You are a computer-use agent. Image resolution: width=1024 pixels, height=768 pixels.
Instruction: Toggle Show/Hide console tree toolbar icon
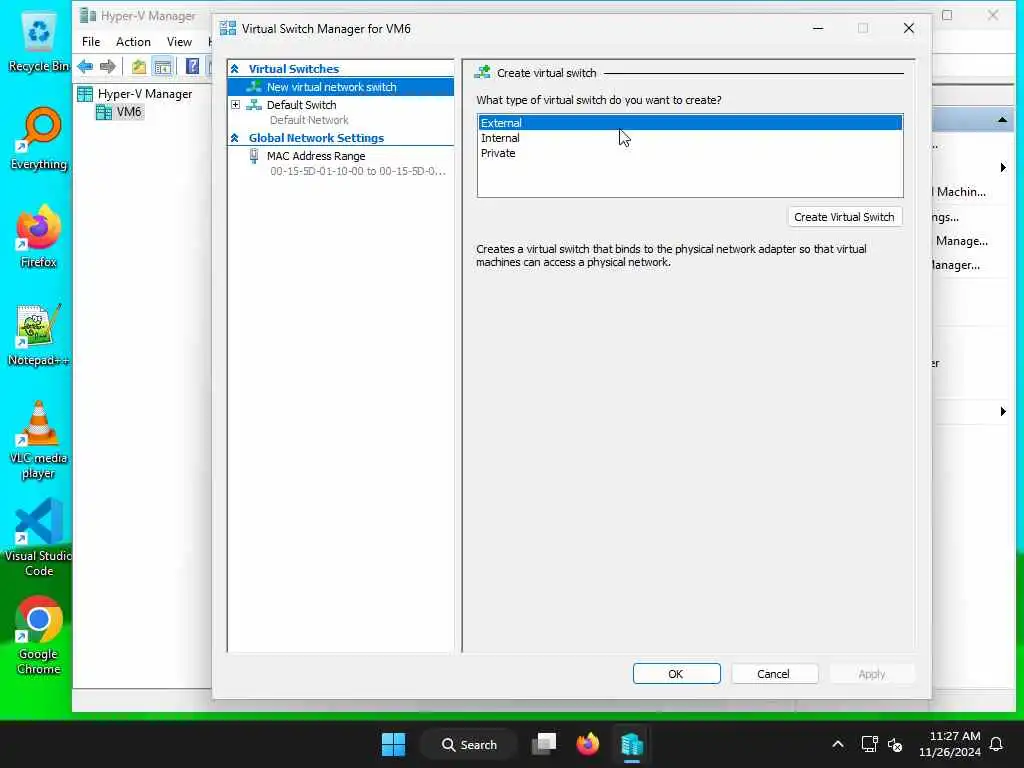(163, 66)
